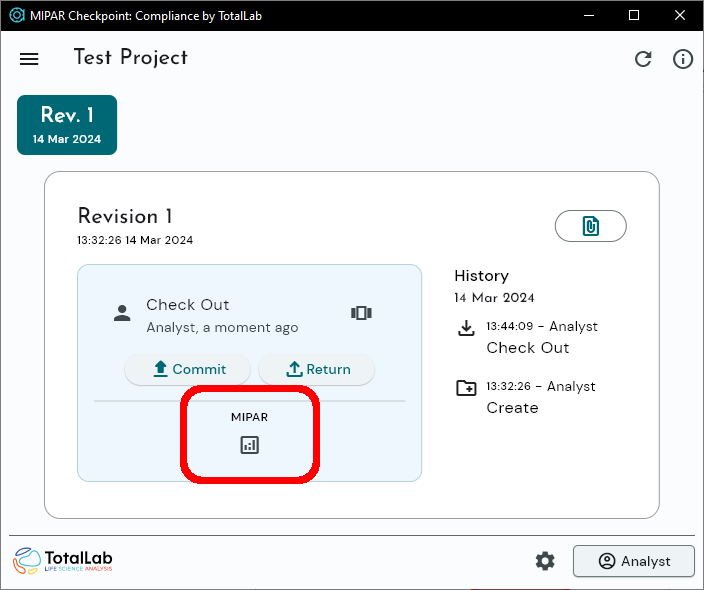704x590 pixels.
Task: Click the create-folder icon in History
Action: pos(466,387)
